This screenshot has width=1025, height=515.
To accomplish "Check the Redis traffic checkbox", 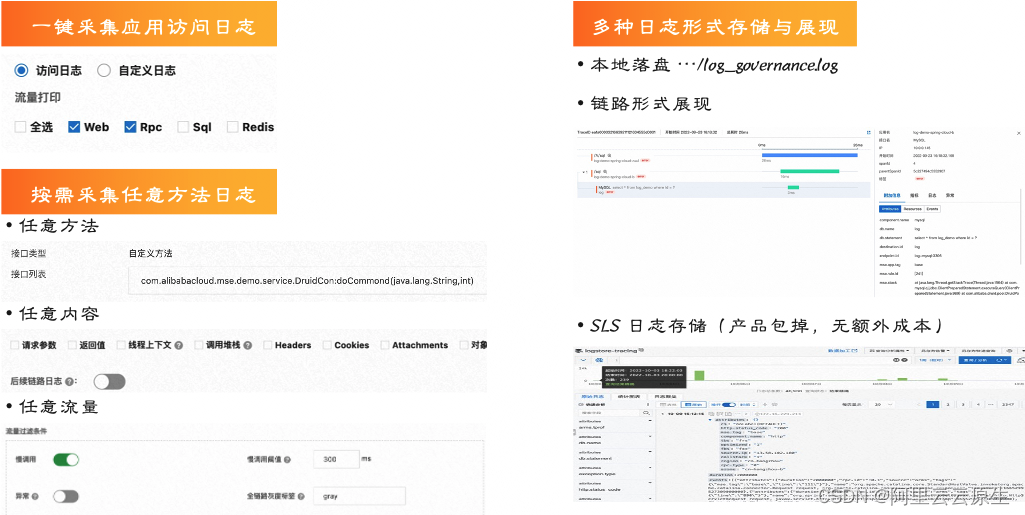I will pyautogui.click(x=232, y=127).
